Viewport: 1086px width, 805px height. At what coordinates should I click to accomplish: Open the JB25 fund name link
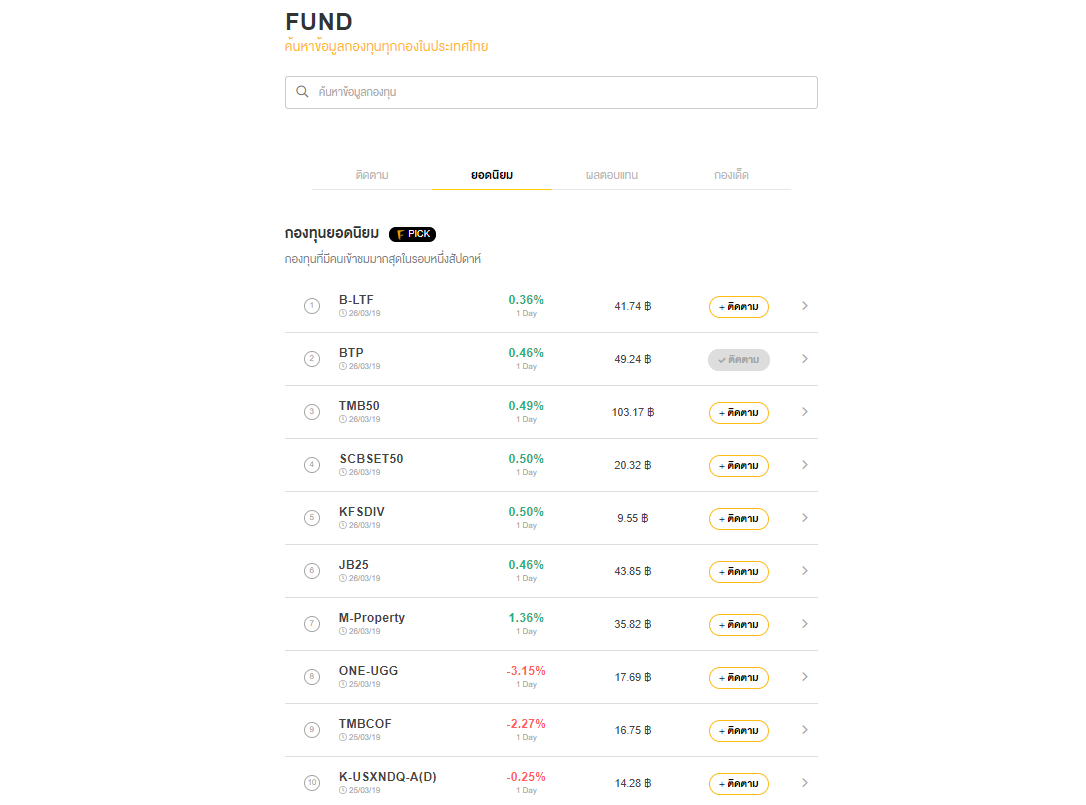(354, 565)
